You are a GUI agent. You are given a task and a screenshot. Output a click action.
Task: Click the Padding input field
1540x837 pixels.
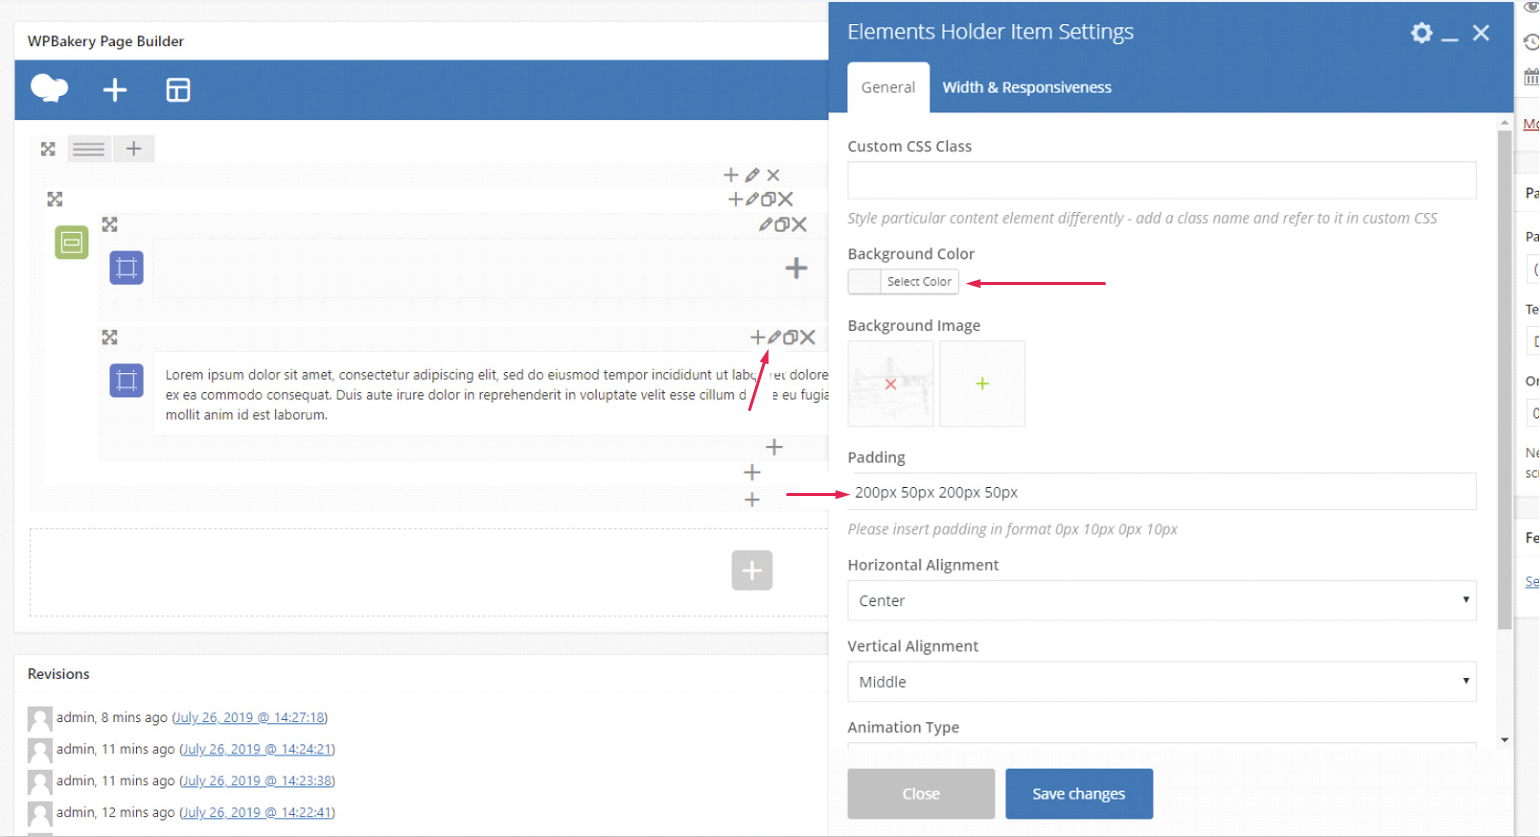coord(1161,492)
